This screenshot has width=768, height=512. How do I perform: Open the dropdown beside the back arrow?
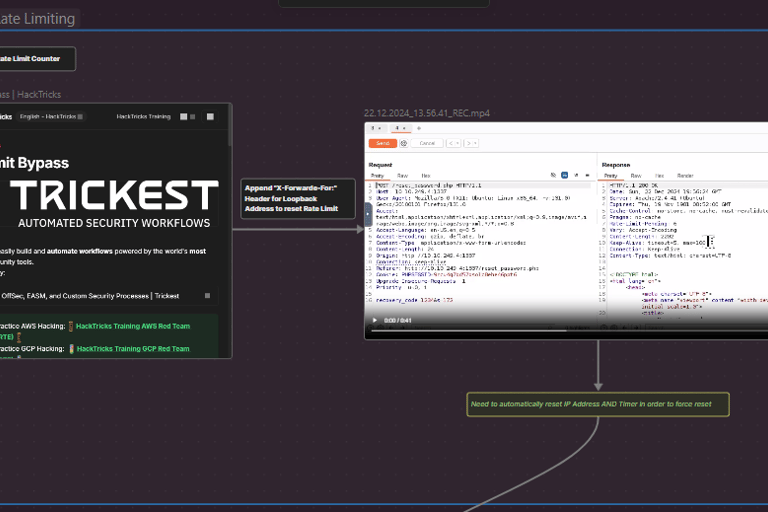coord(458,143)
